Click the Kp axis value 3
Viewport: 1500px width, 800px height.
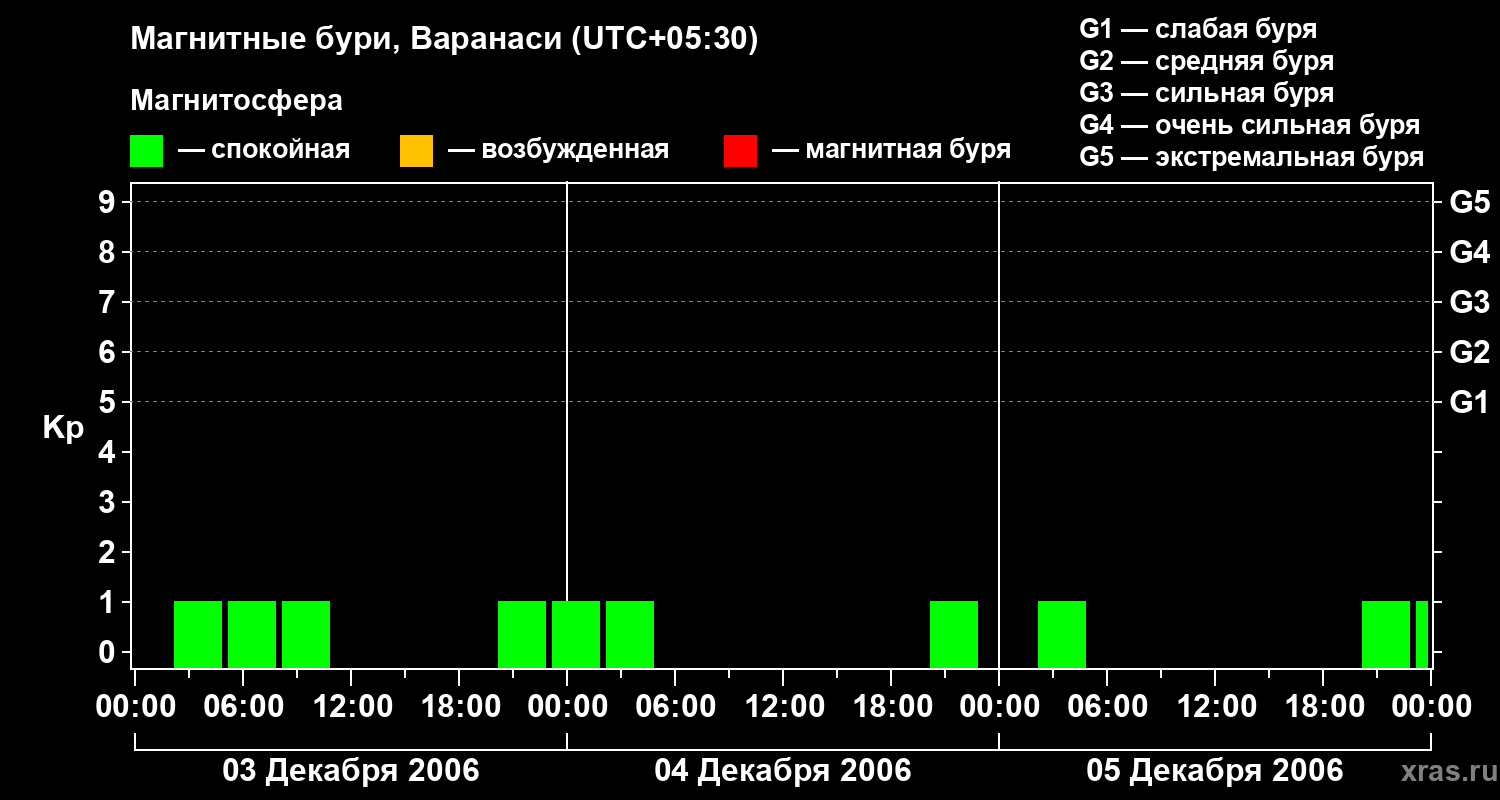click(x=109, y=502)
